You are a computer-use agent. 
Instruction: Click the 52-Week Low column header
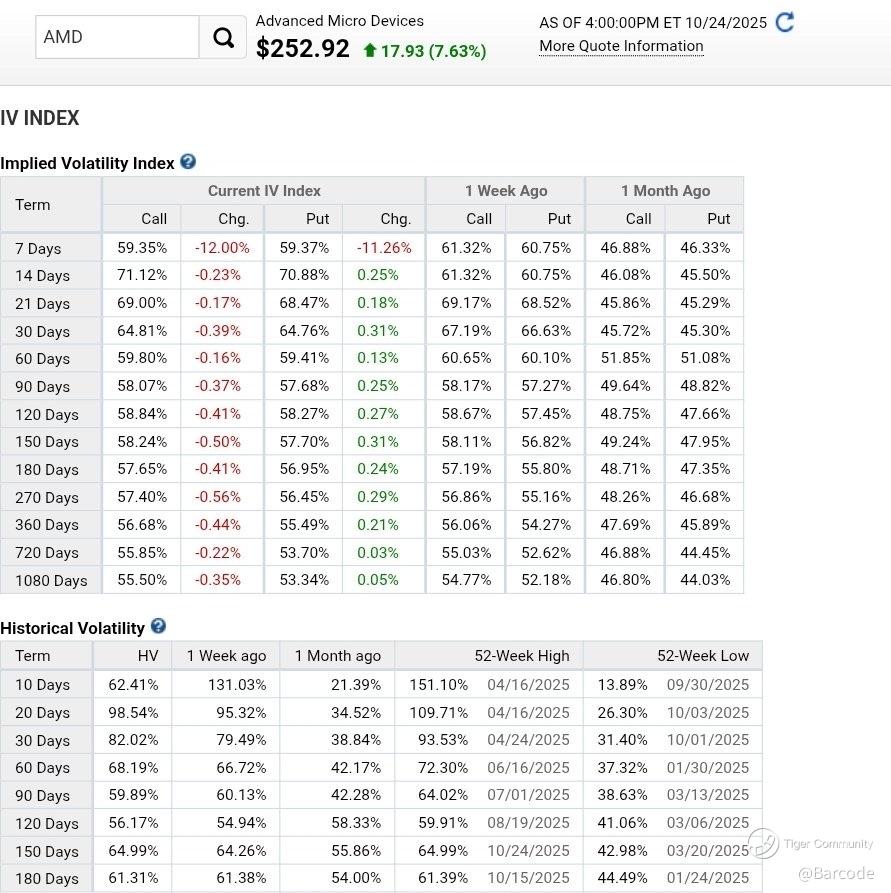coord(703,656)
